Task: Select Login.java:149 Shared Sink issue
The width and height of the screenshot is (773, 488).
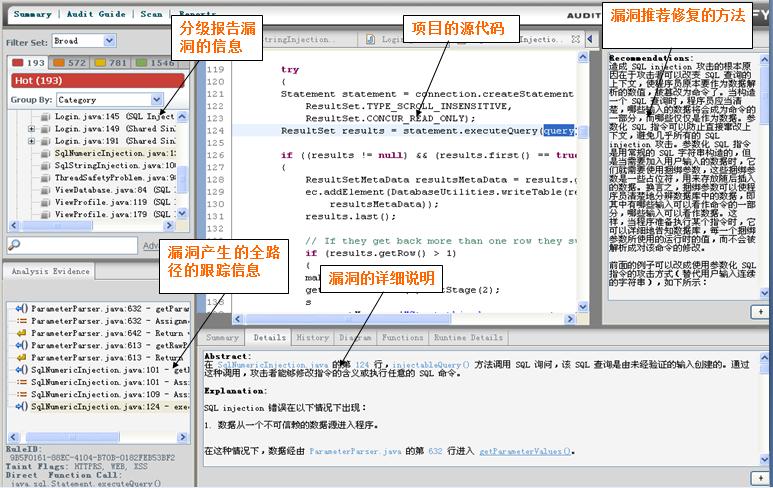Action: 114,129
